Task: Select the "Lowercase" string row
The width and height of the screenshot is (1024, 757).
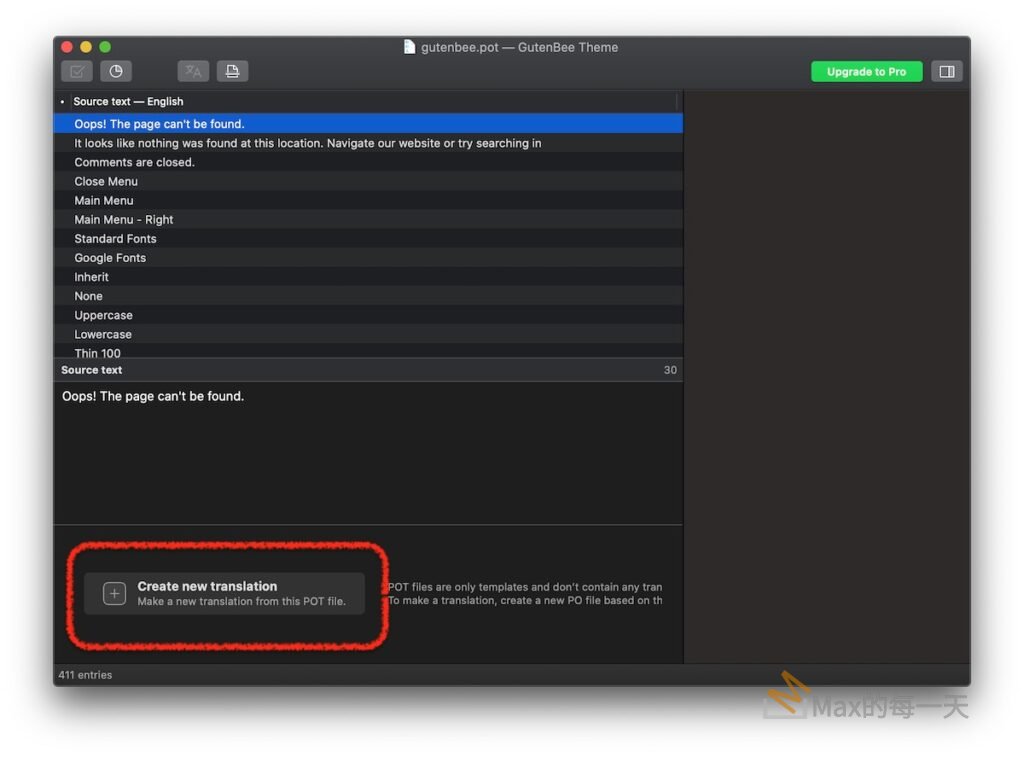Action: click(x=103, y=334)
